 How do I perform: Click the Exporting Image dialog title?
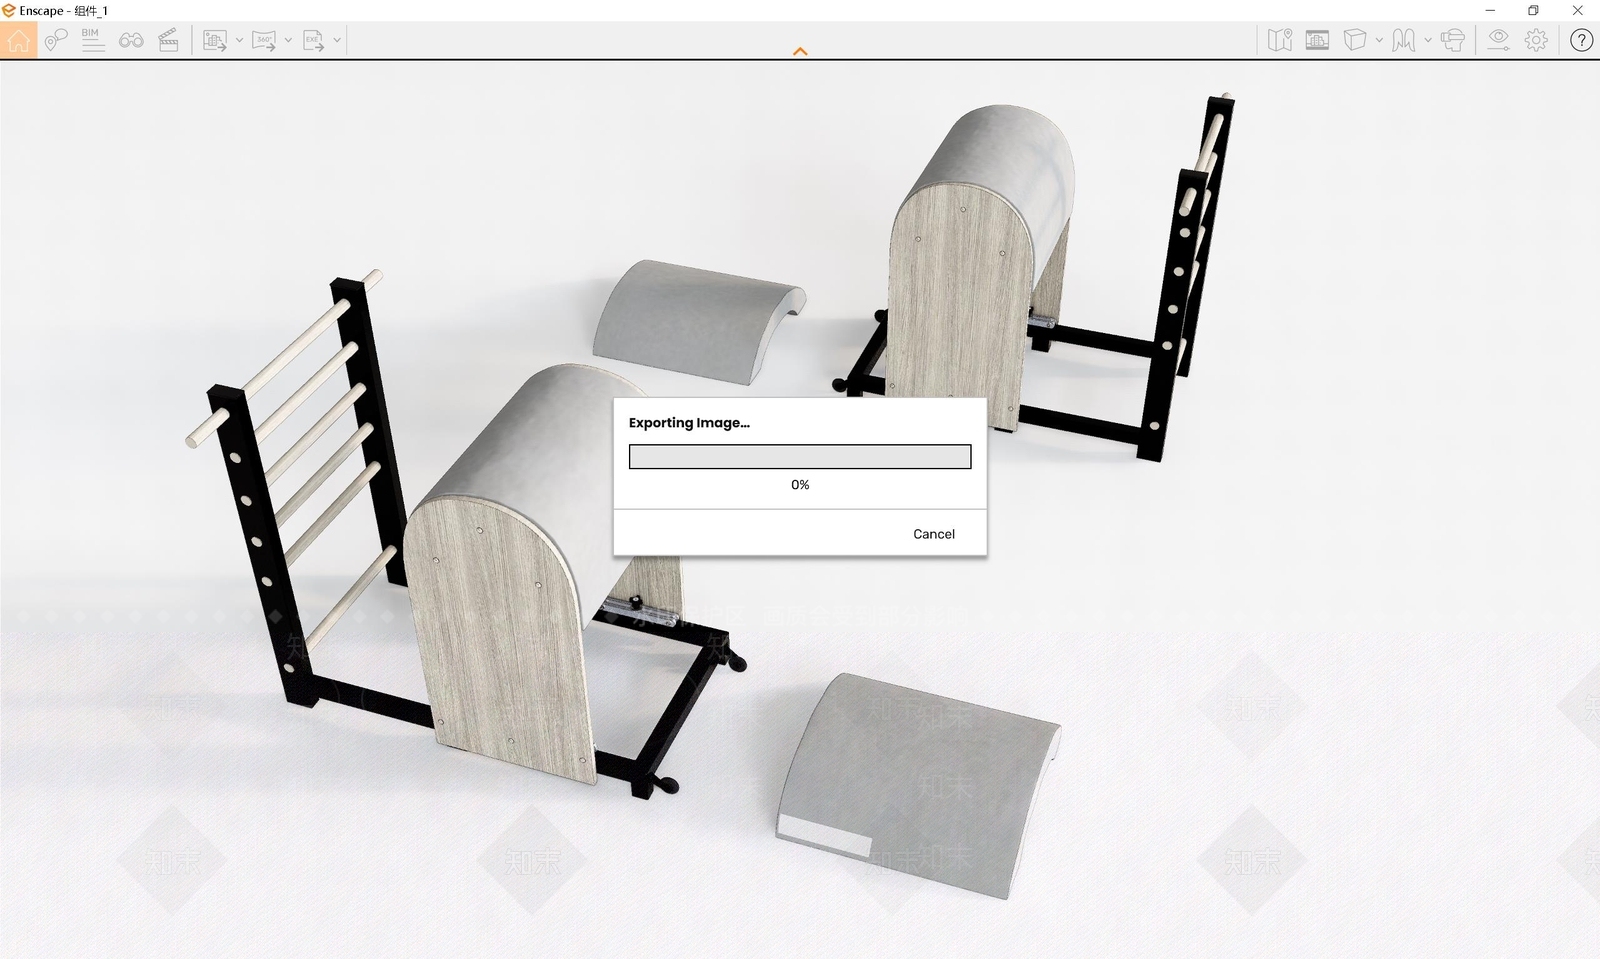689,422
